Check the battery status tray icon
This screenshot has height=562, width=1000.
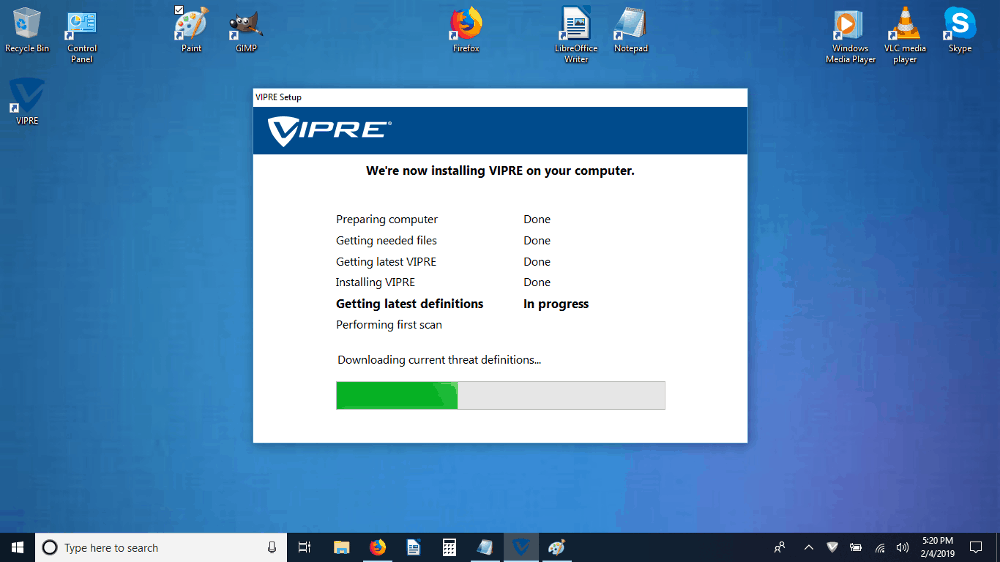point(856,547)
